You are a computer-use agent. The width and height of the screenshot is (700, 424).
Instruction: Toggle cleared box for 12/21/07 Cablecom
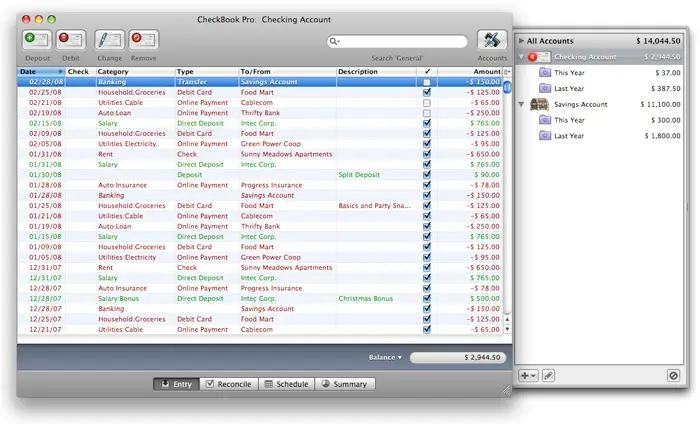(x=427, y=329)
